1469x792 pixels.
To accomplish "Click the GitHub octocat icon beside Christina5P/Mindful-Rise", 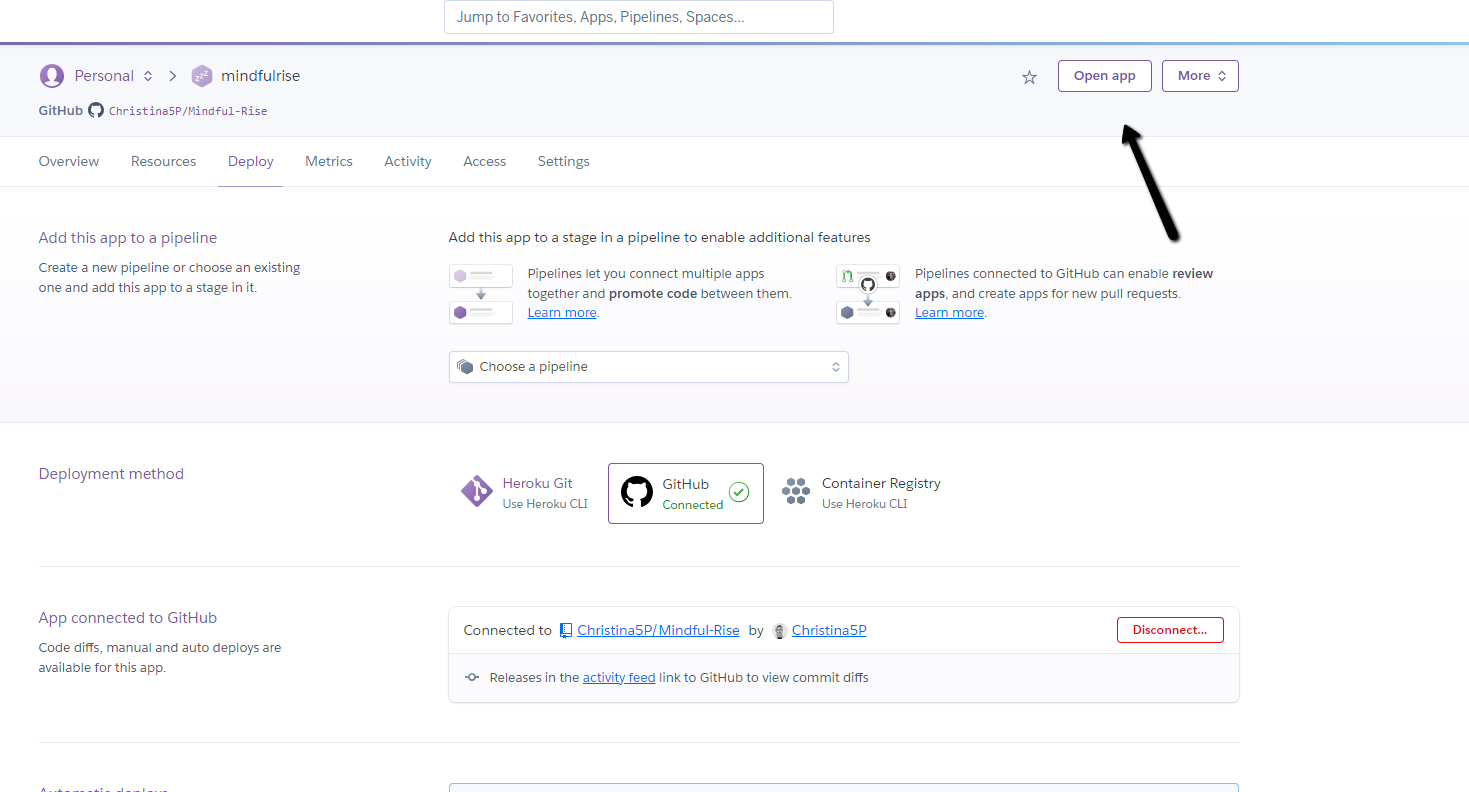I will (x=96, y=110).
